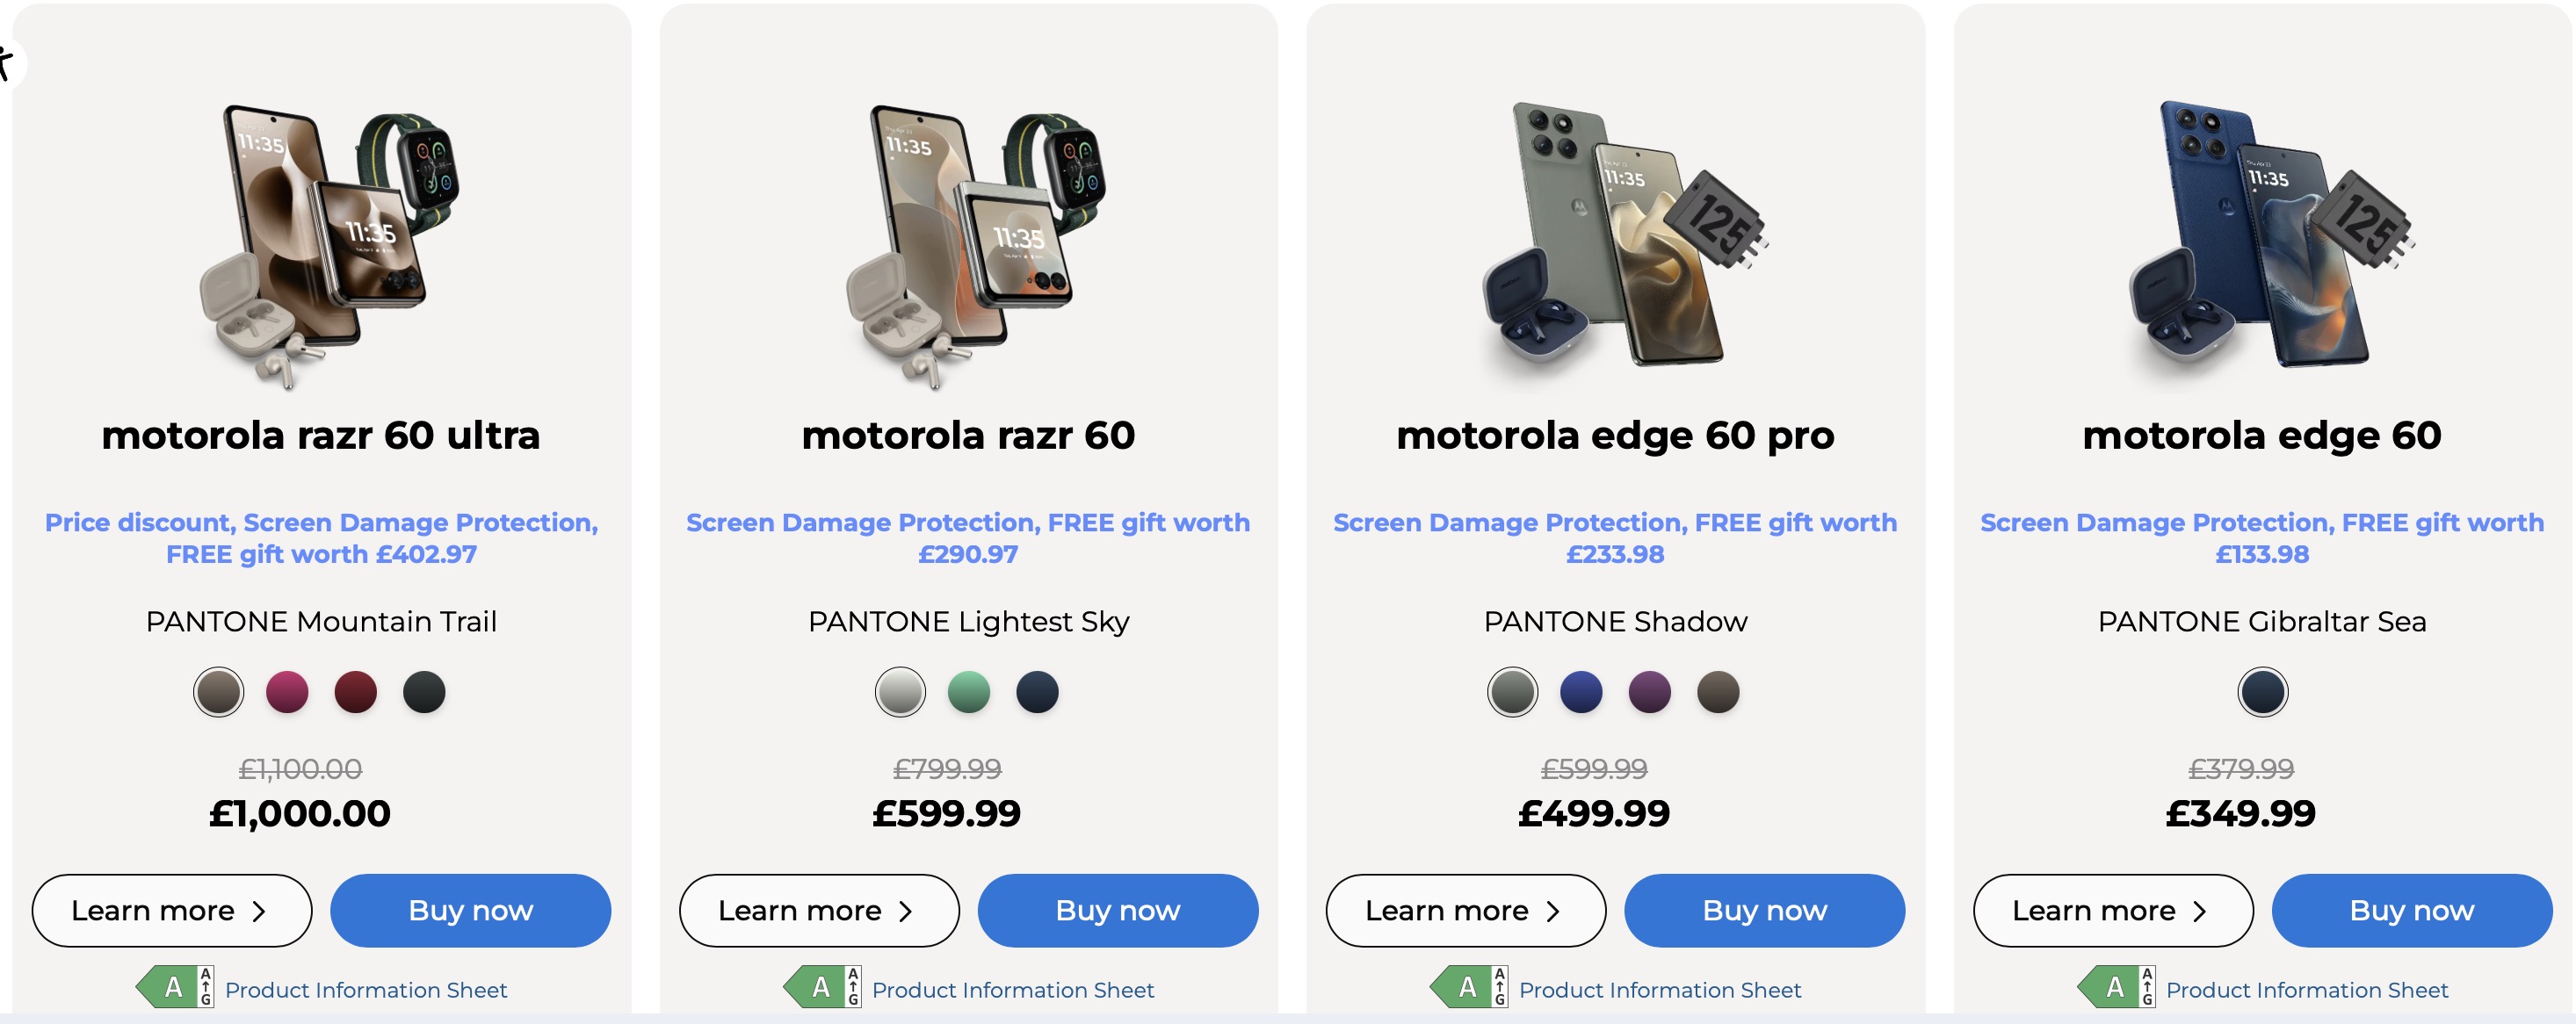Buy the motorola razr 60 ultra now

[470, 910]
